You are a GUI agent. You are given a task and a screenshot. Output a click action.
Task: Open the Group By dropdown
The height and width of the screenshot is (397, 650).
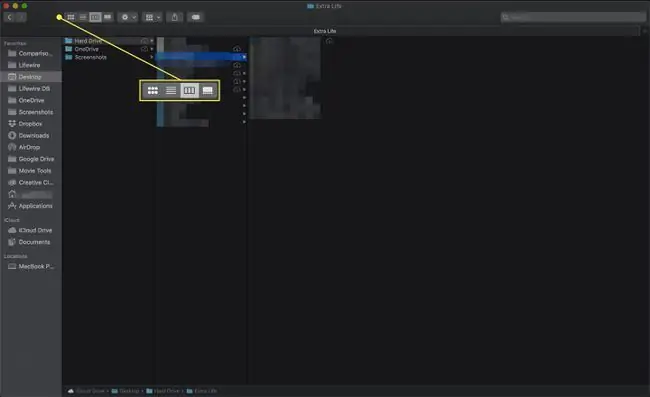tap(152, 17)
